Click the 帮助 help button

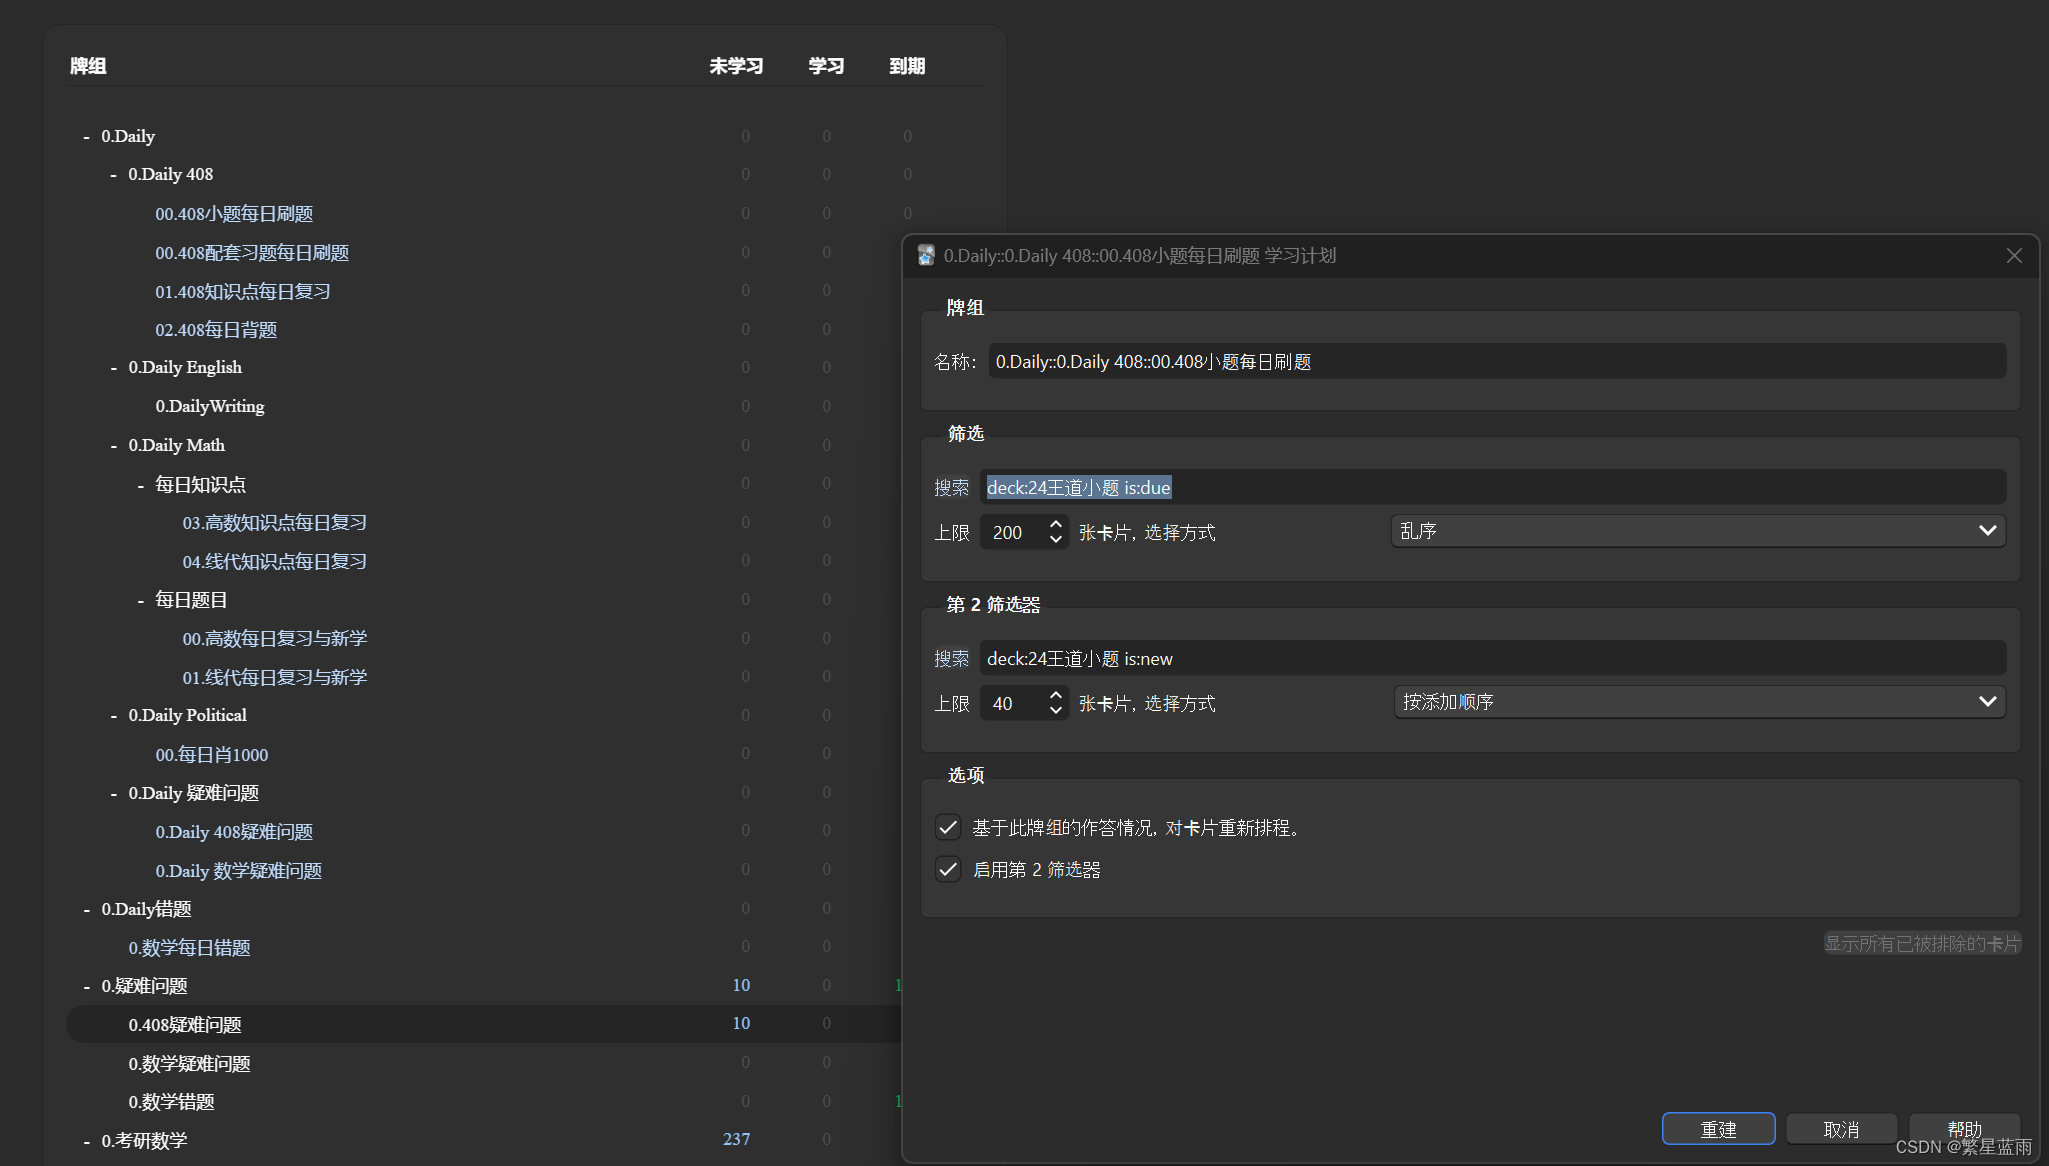click(x=1963, y=1129)
